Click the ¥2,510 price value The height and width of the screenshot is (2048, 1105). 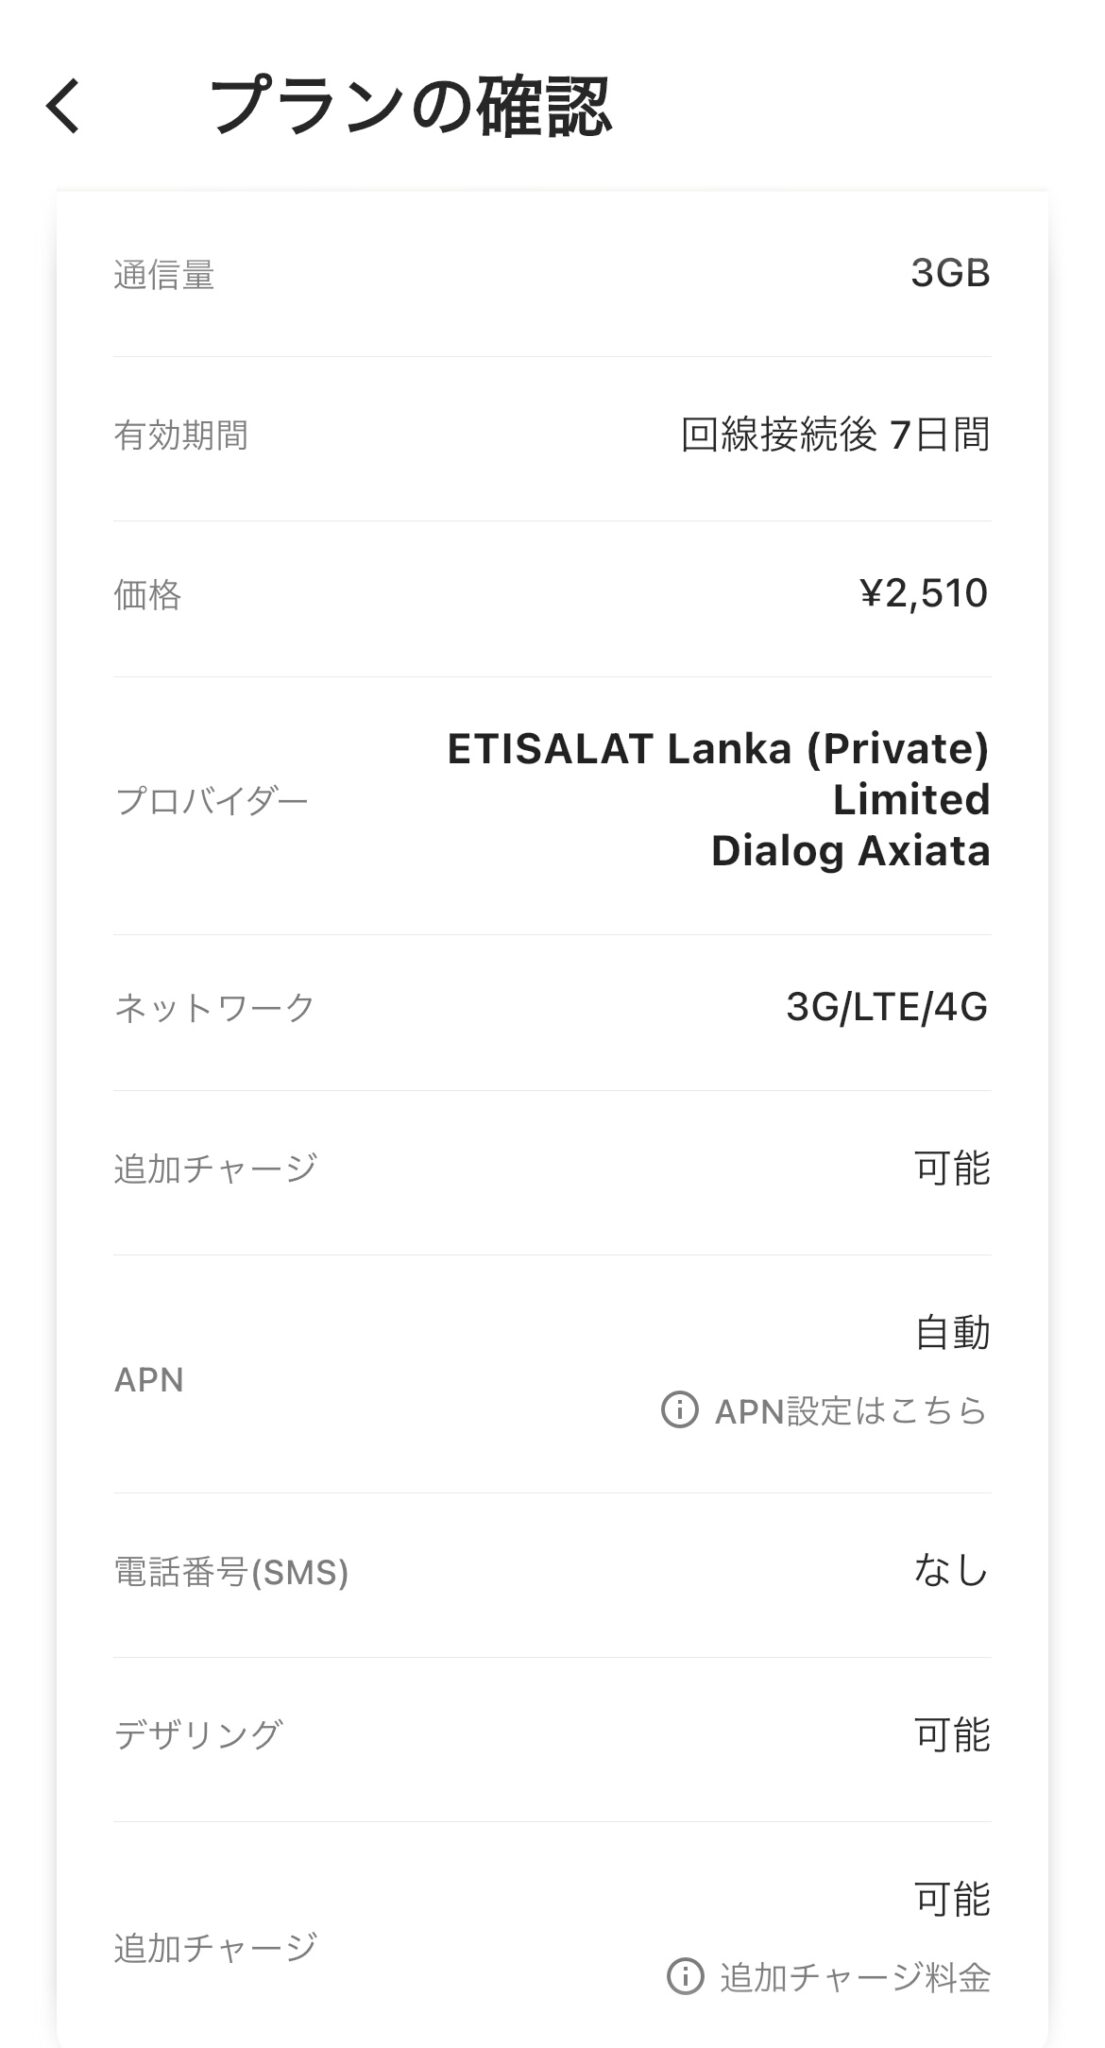coord(923,593)
